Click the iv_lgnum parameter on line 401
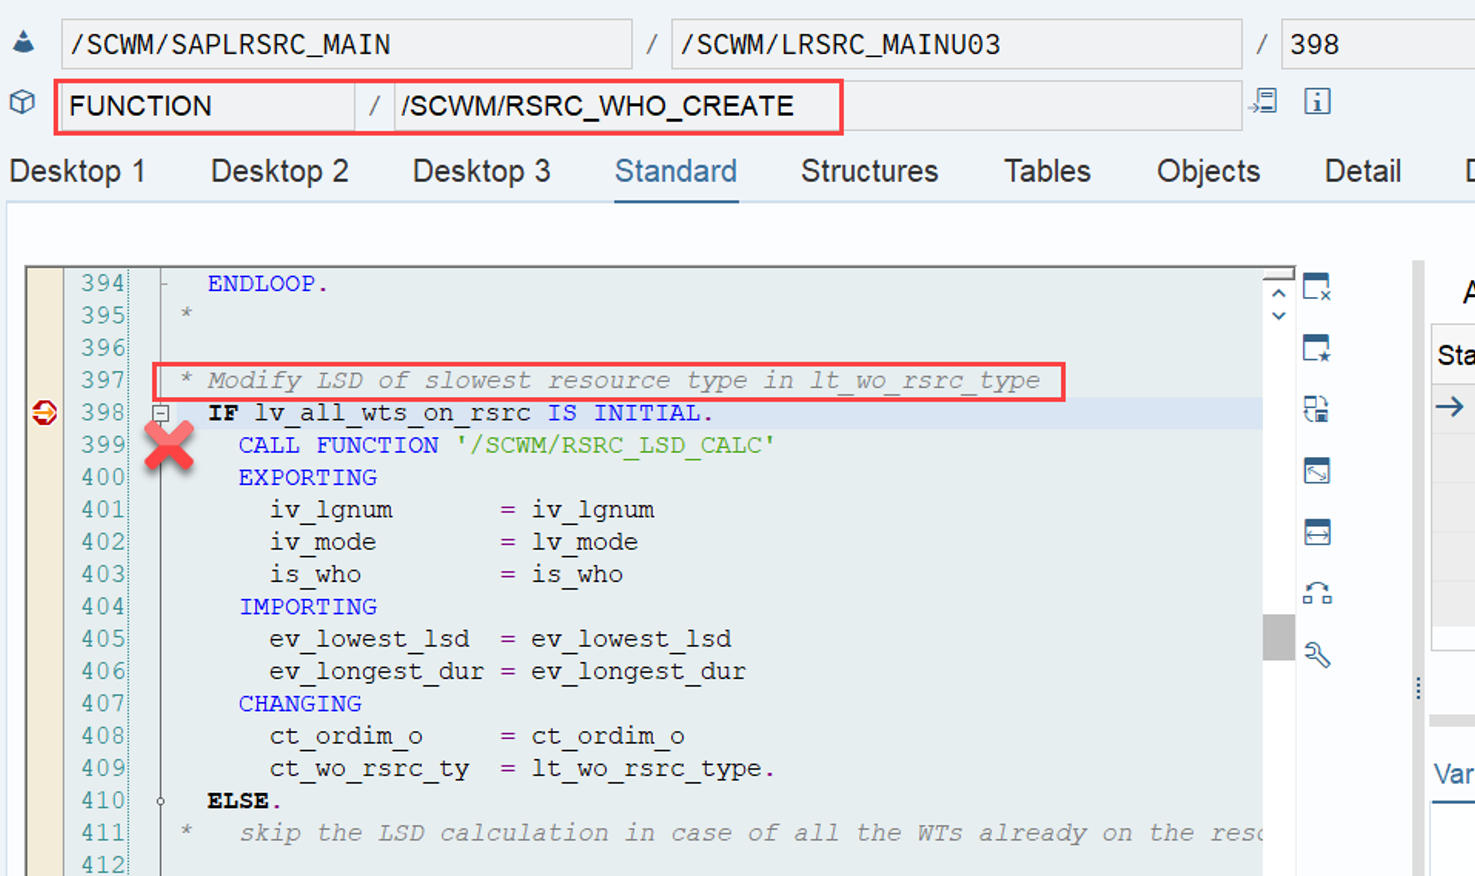The height and width of the screenshot is (876, 1475). [331, 510]
